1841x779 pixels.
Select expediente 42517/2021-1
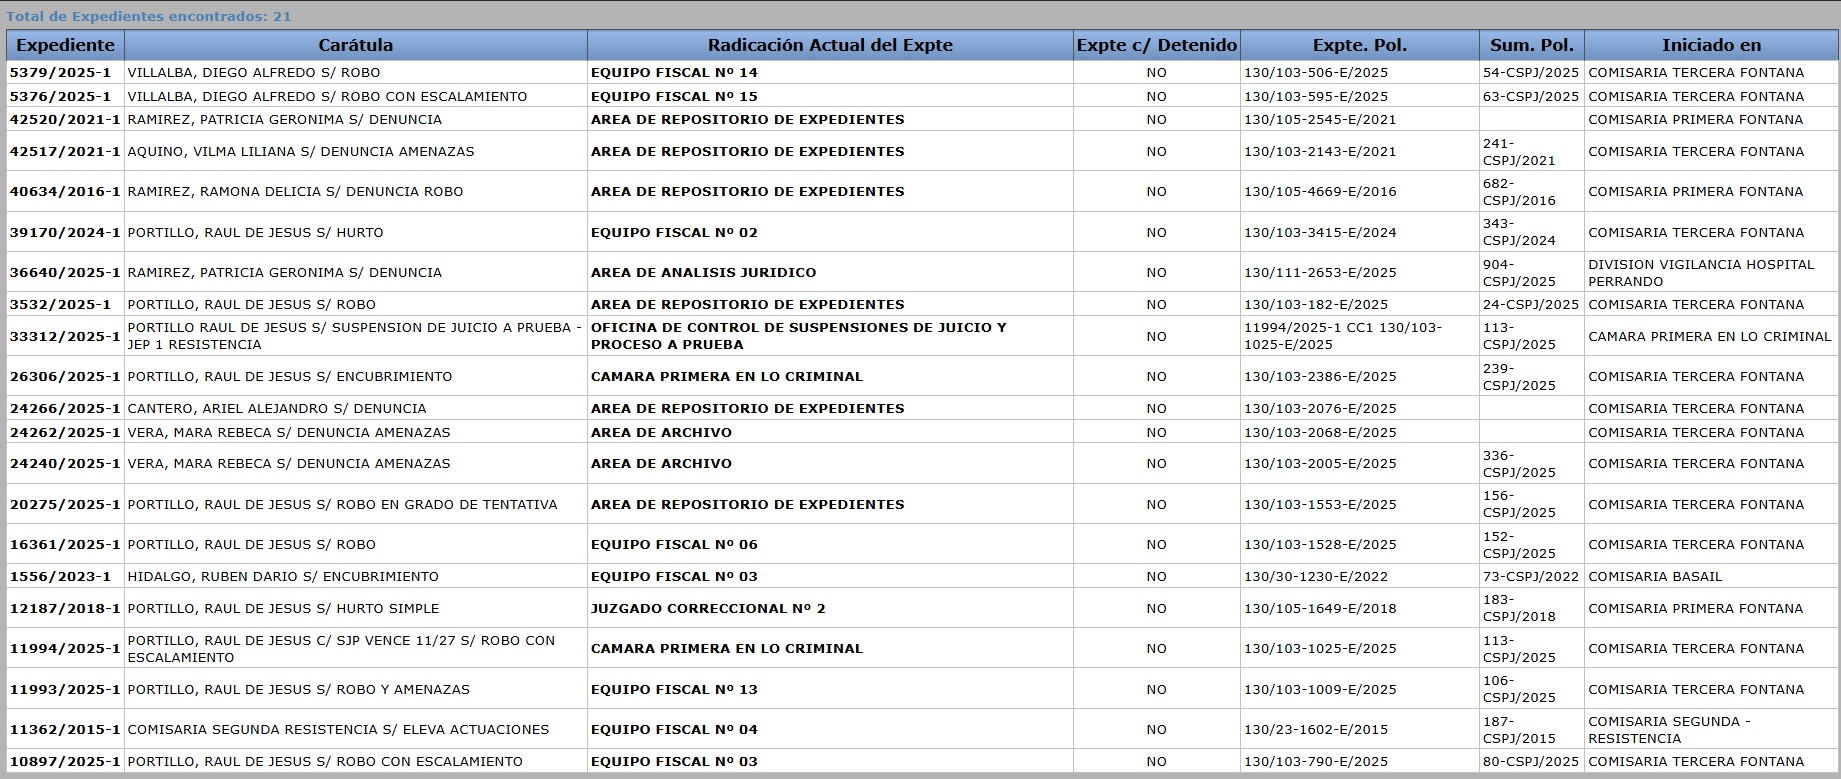coord(65,152)
